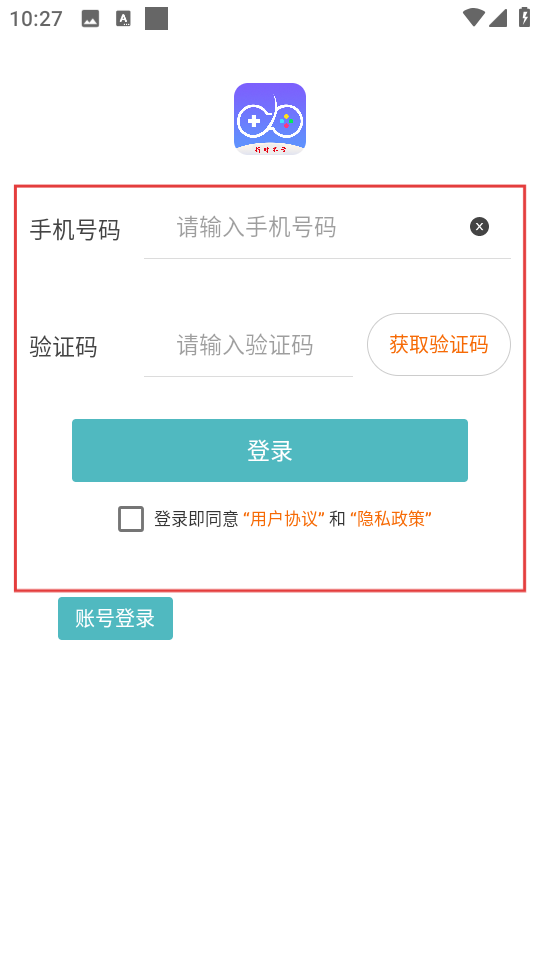Tap the letter A keyboard icon in status bar
The image size is (540, 960).
(123, 19)
